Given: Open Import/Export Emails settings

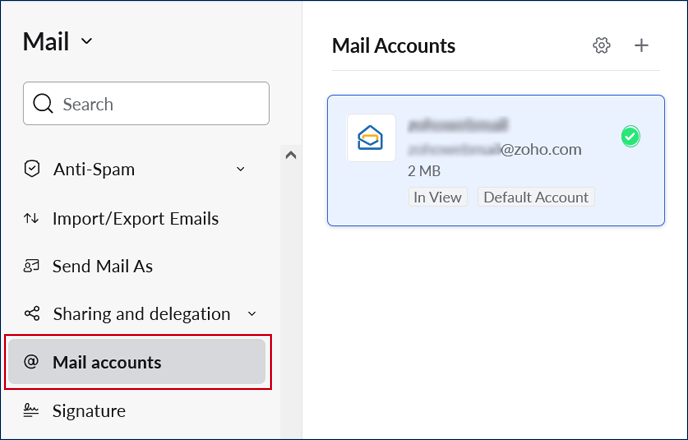Looking at the screenshot, I should coord(135,218).
